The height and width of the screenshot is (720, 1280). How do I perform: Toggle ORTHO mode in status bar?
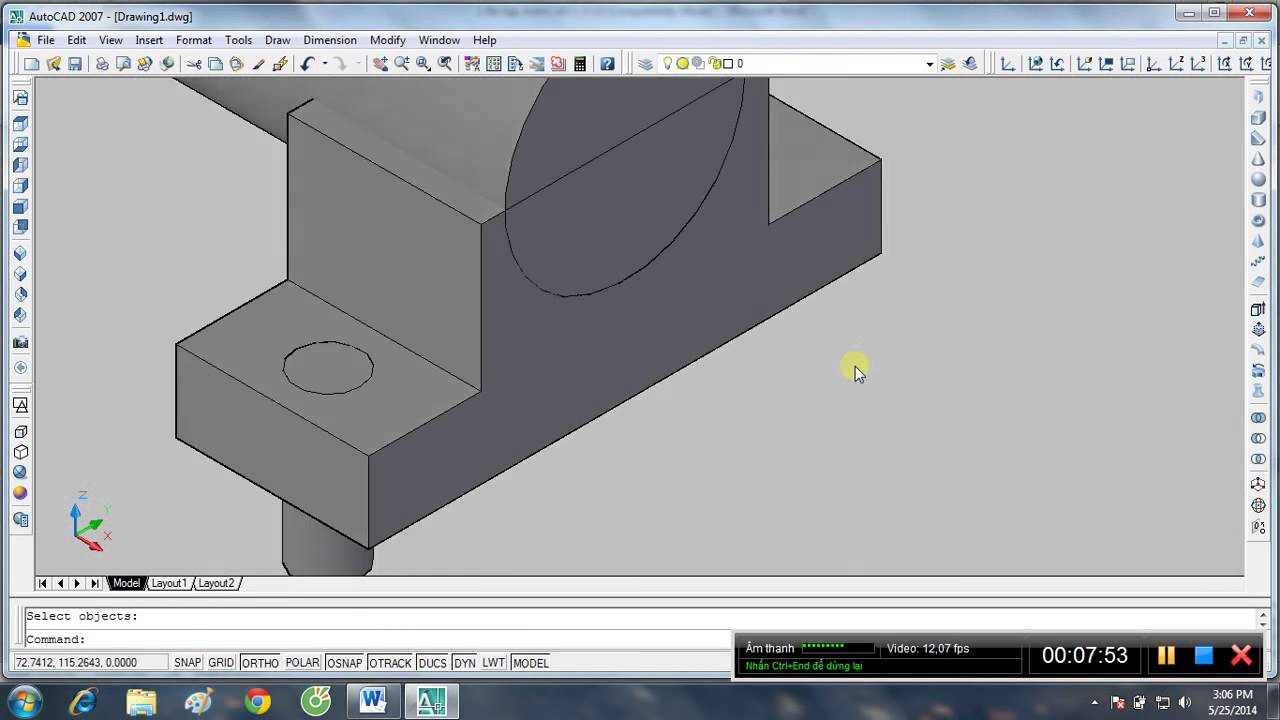point(260,663)
